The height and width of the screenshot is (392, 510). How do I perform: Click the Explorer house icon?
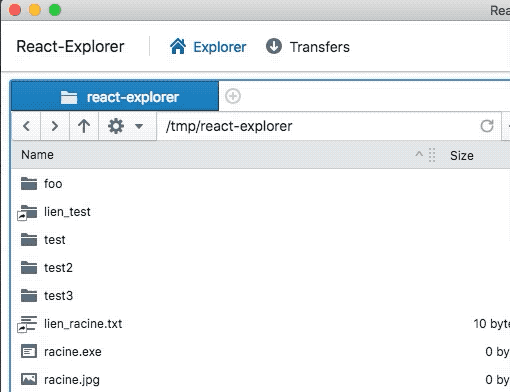[178, 46]
